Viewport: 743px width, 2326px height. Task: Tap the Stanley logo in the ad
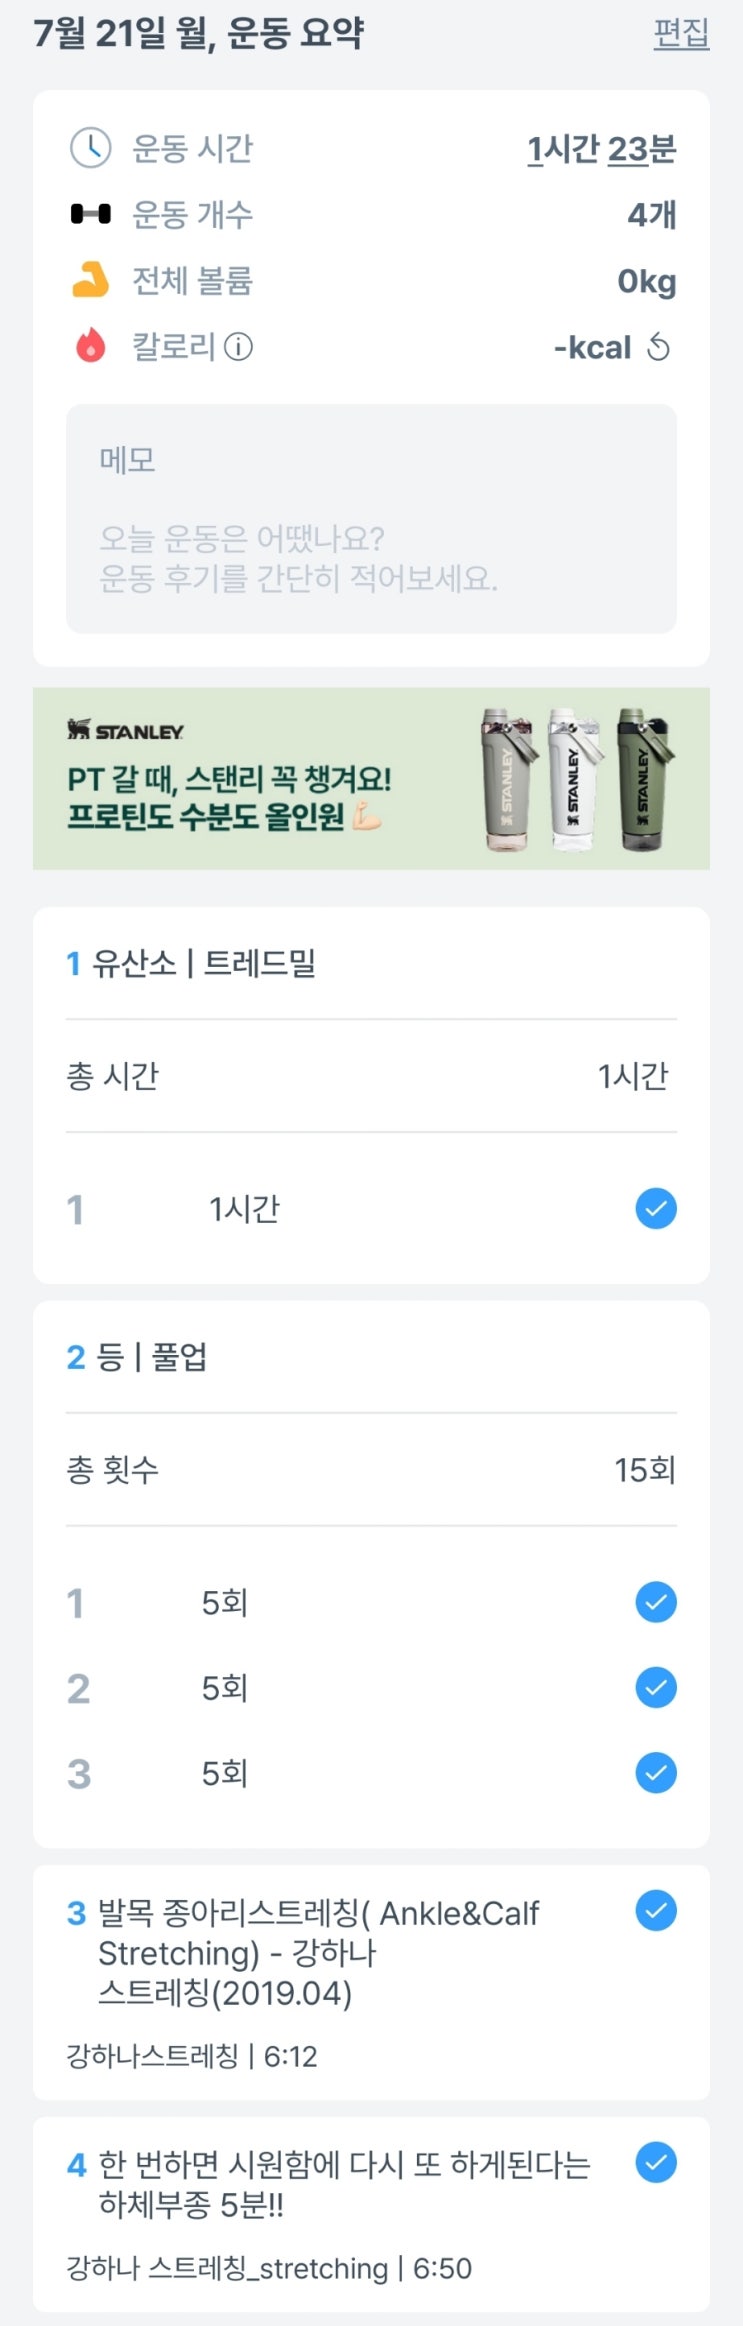click(x=126, y=731)
